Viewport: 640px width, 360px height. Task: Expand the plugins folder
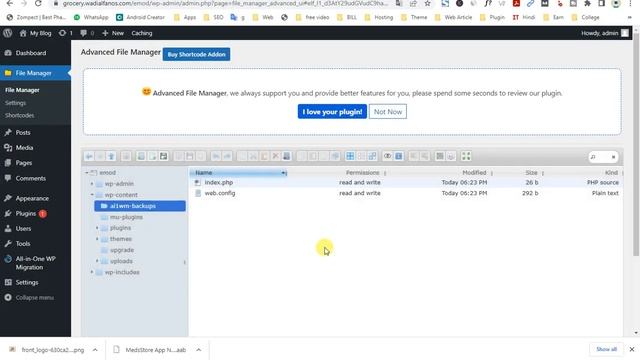97,228
